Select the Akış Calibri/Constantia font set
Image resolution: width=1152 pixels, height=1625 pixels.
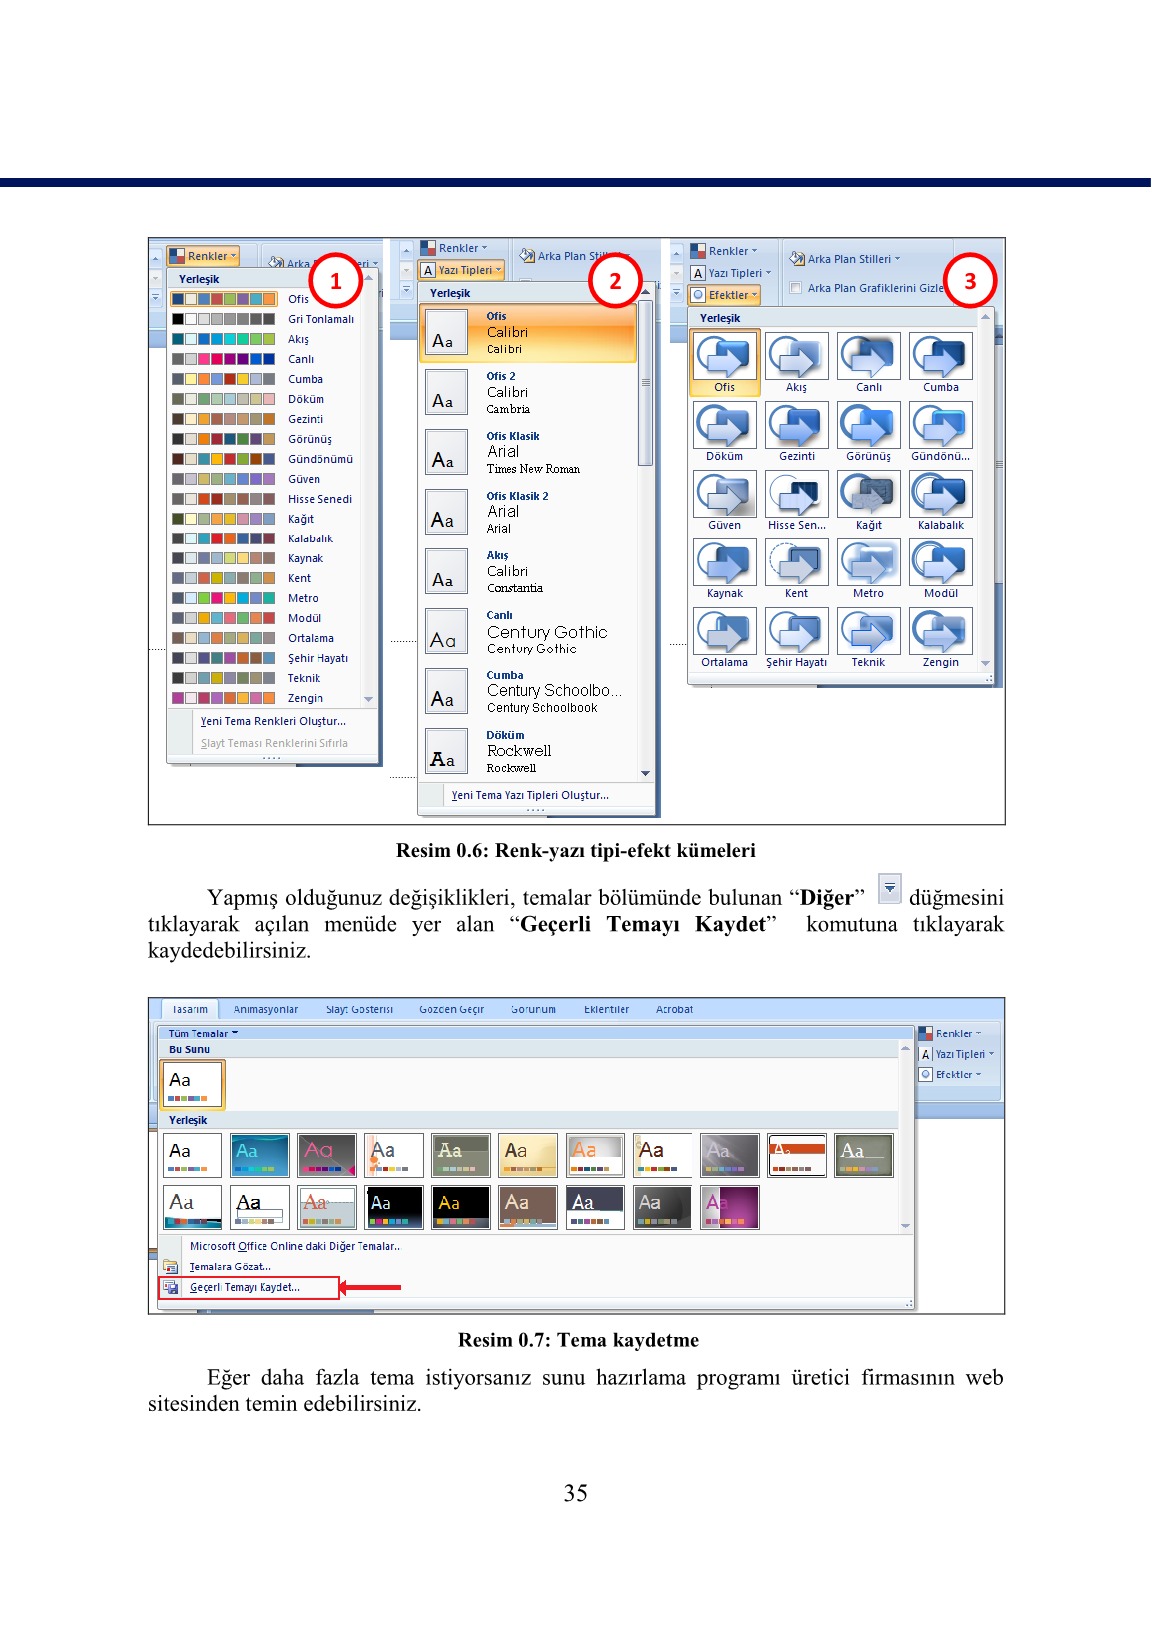click(529, 572)
